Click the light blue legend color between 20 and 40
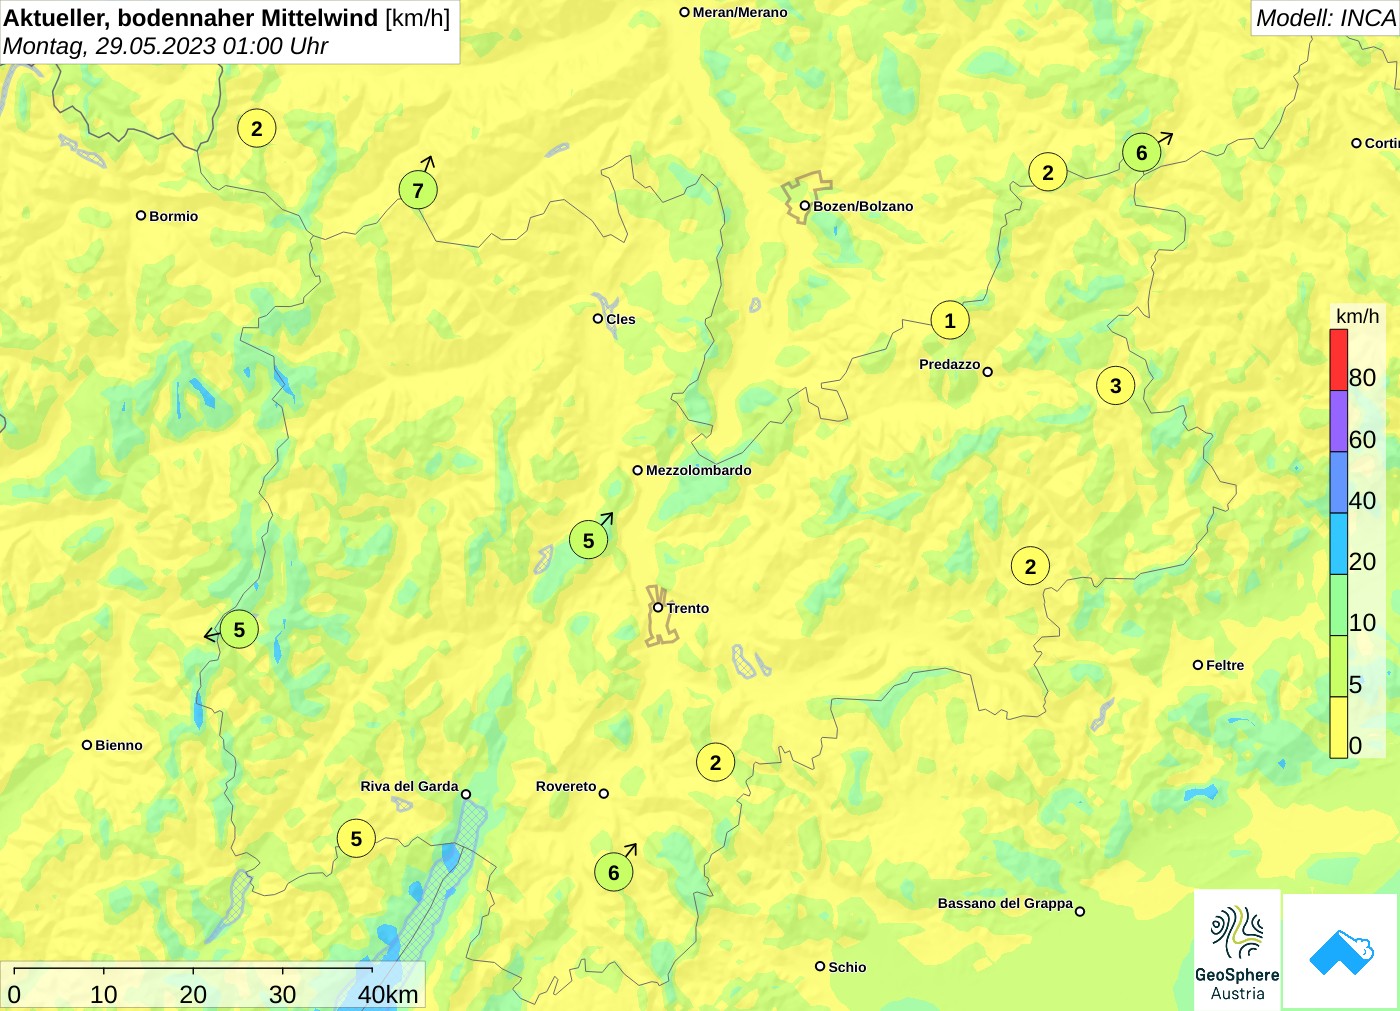This screenshot has width=1400, height=1011. point(1338,543)
